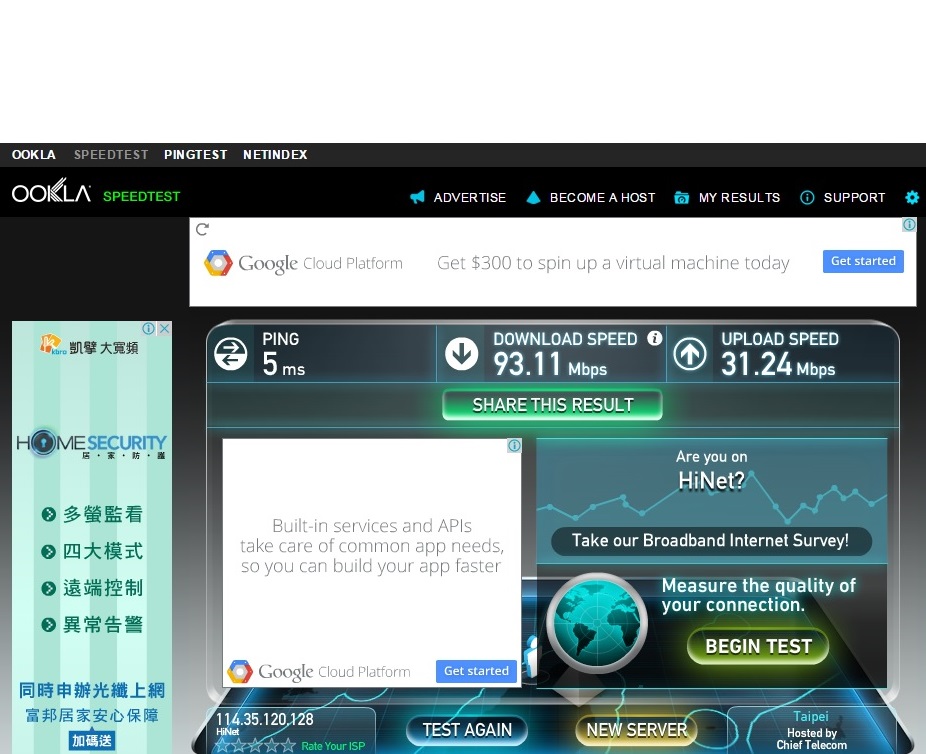Rate your ISP with the star icons
926x754 pixels.
pos(255,746)
